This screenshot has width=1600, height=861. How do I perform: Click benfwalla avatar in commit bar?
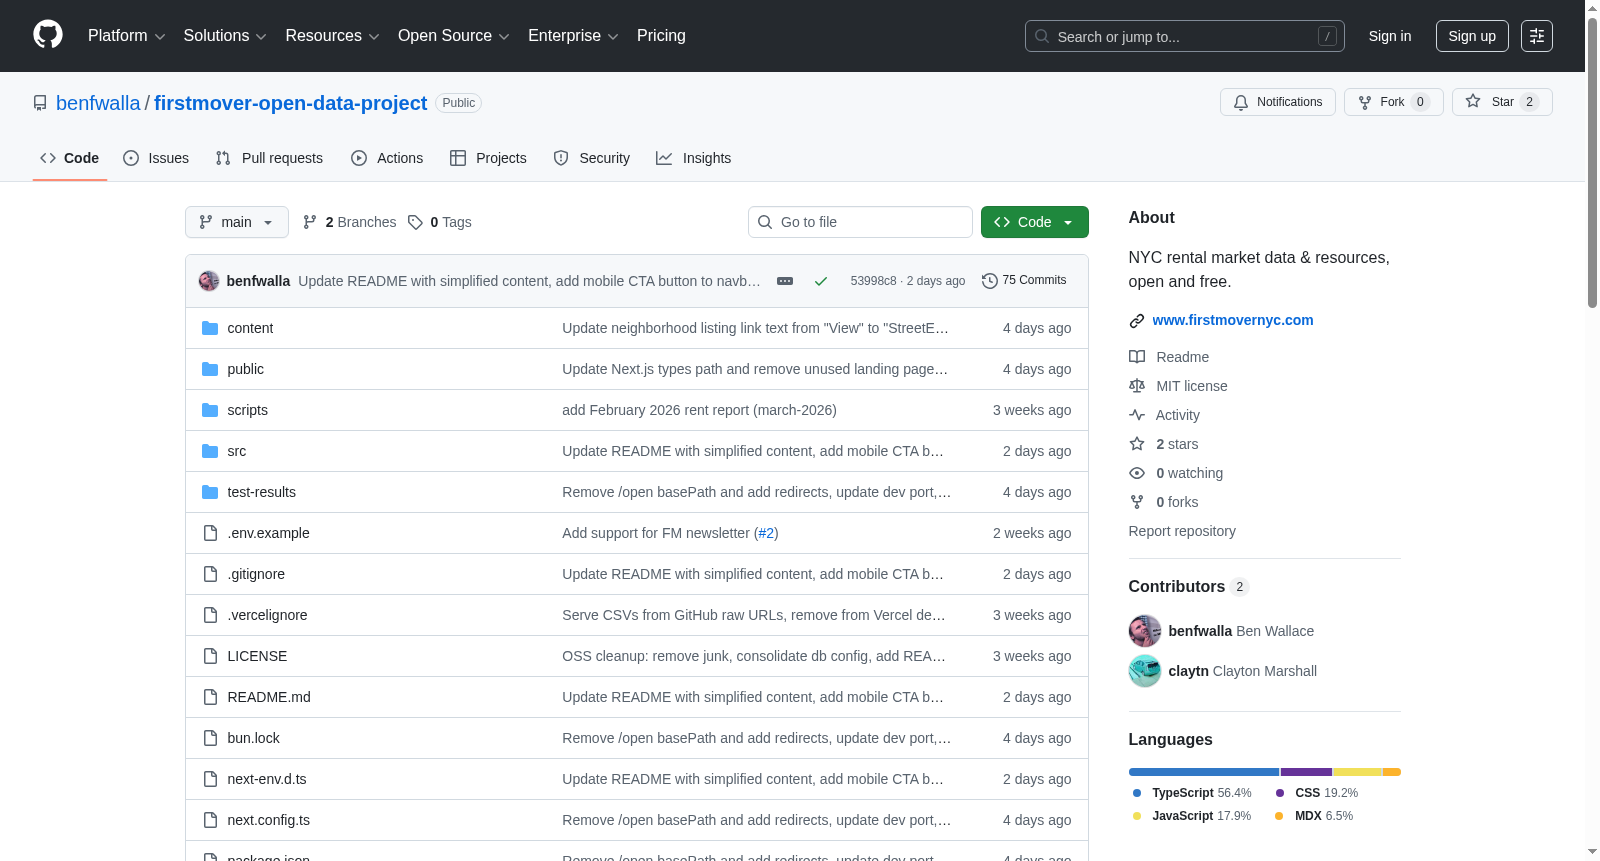[x=209, y=281]
